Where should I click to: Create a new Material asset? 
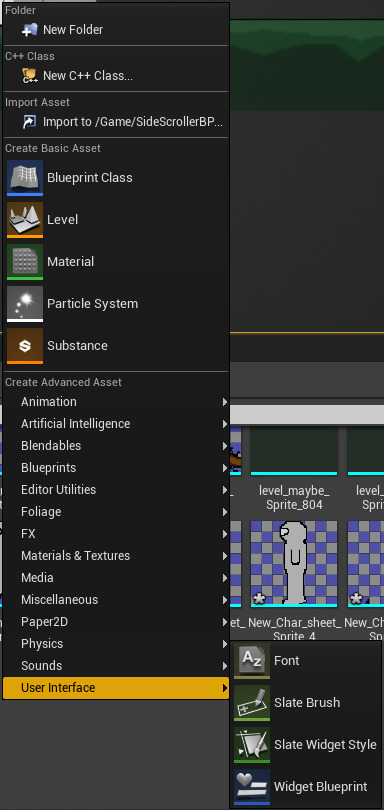point(116,262)
